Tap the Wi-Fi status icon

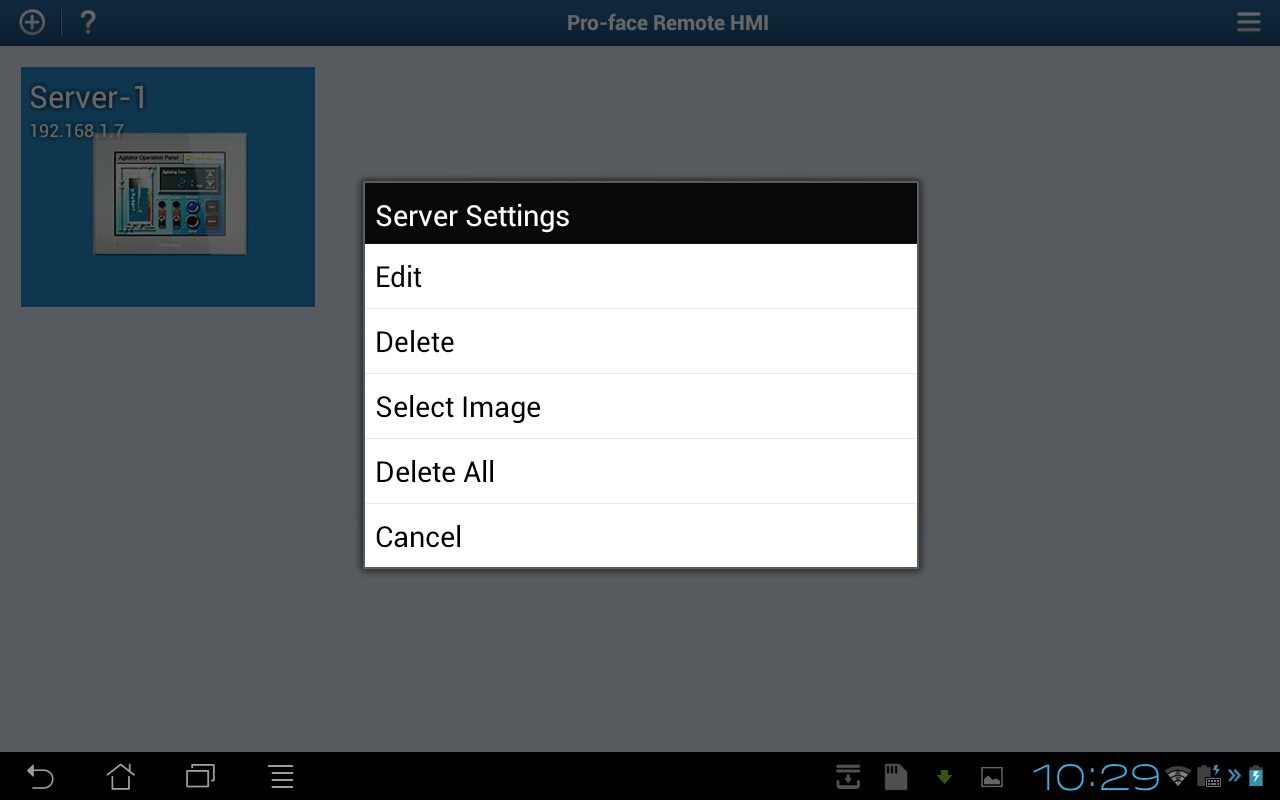click(1178, 776)
